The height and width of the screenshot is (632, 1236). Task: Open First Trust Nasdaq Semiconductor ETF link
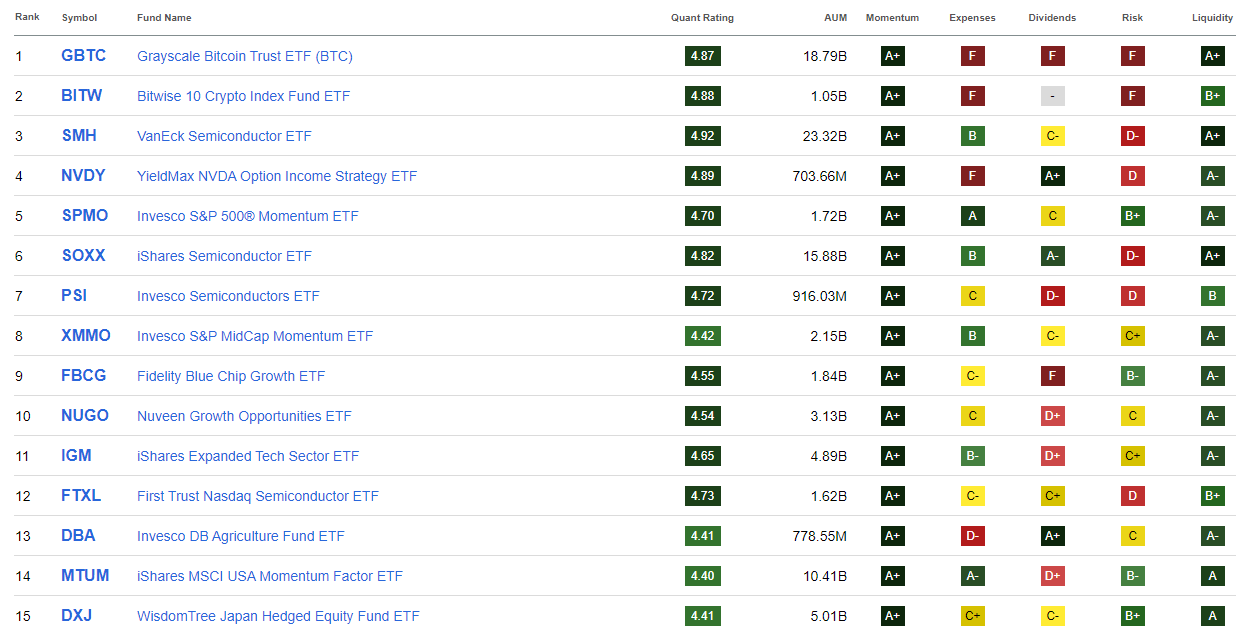[258, 496]
